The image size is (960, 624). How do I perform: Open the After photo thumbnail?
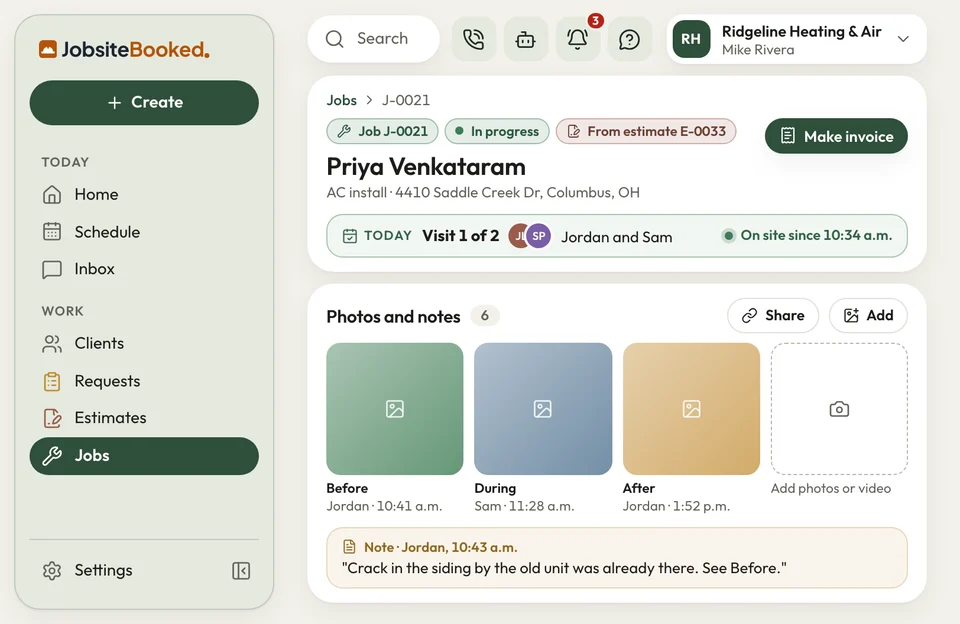(691, 408)
